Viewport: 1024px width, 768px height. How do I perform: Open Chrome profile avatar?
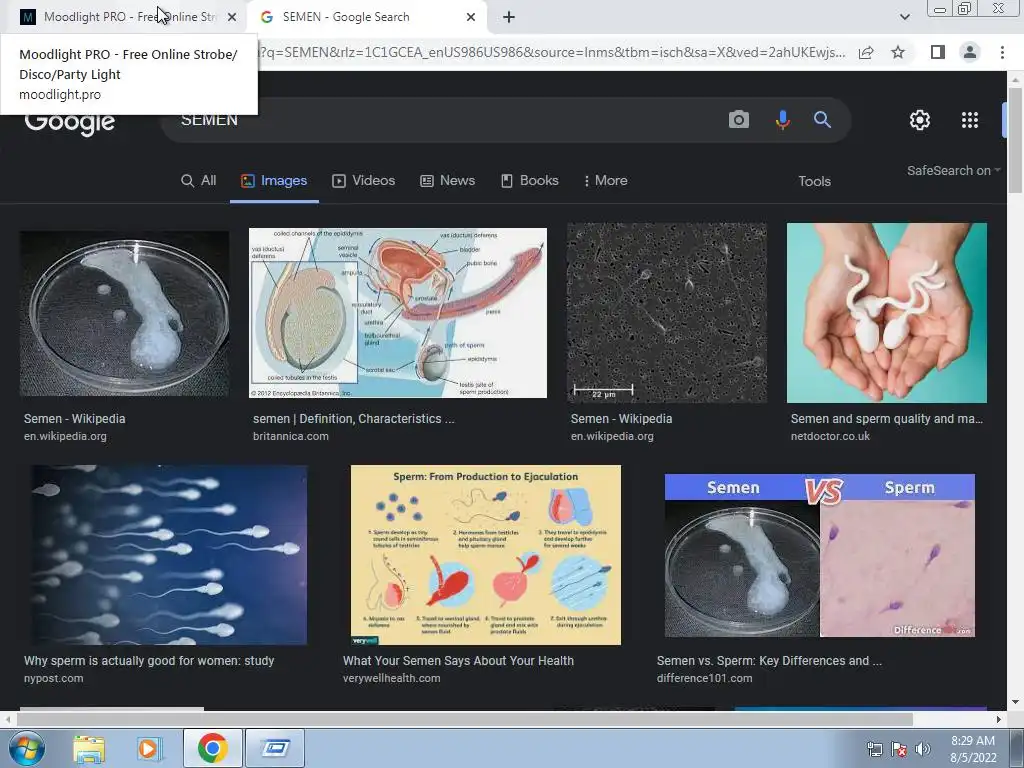point(970,52)
